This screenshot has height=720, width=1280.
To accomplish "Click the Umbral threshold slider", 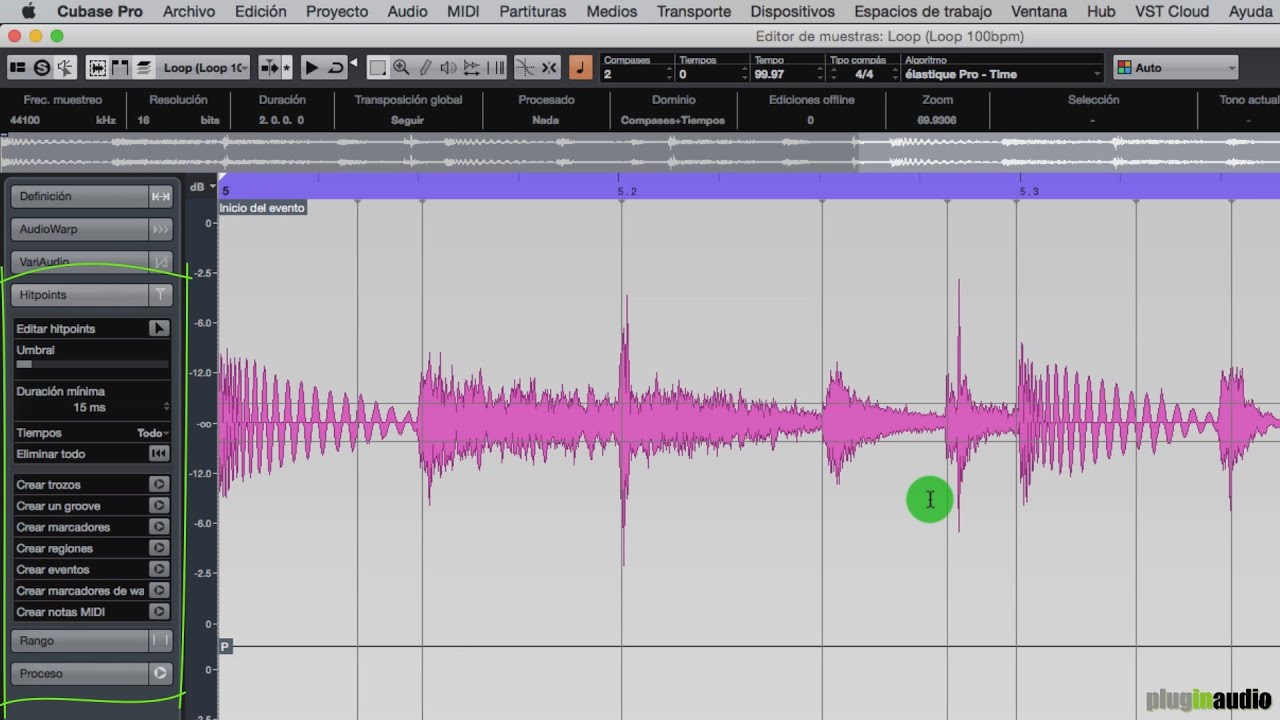I will [x=92, y=364].
